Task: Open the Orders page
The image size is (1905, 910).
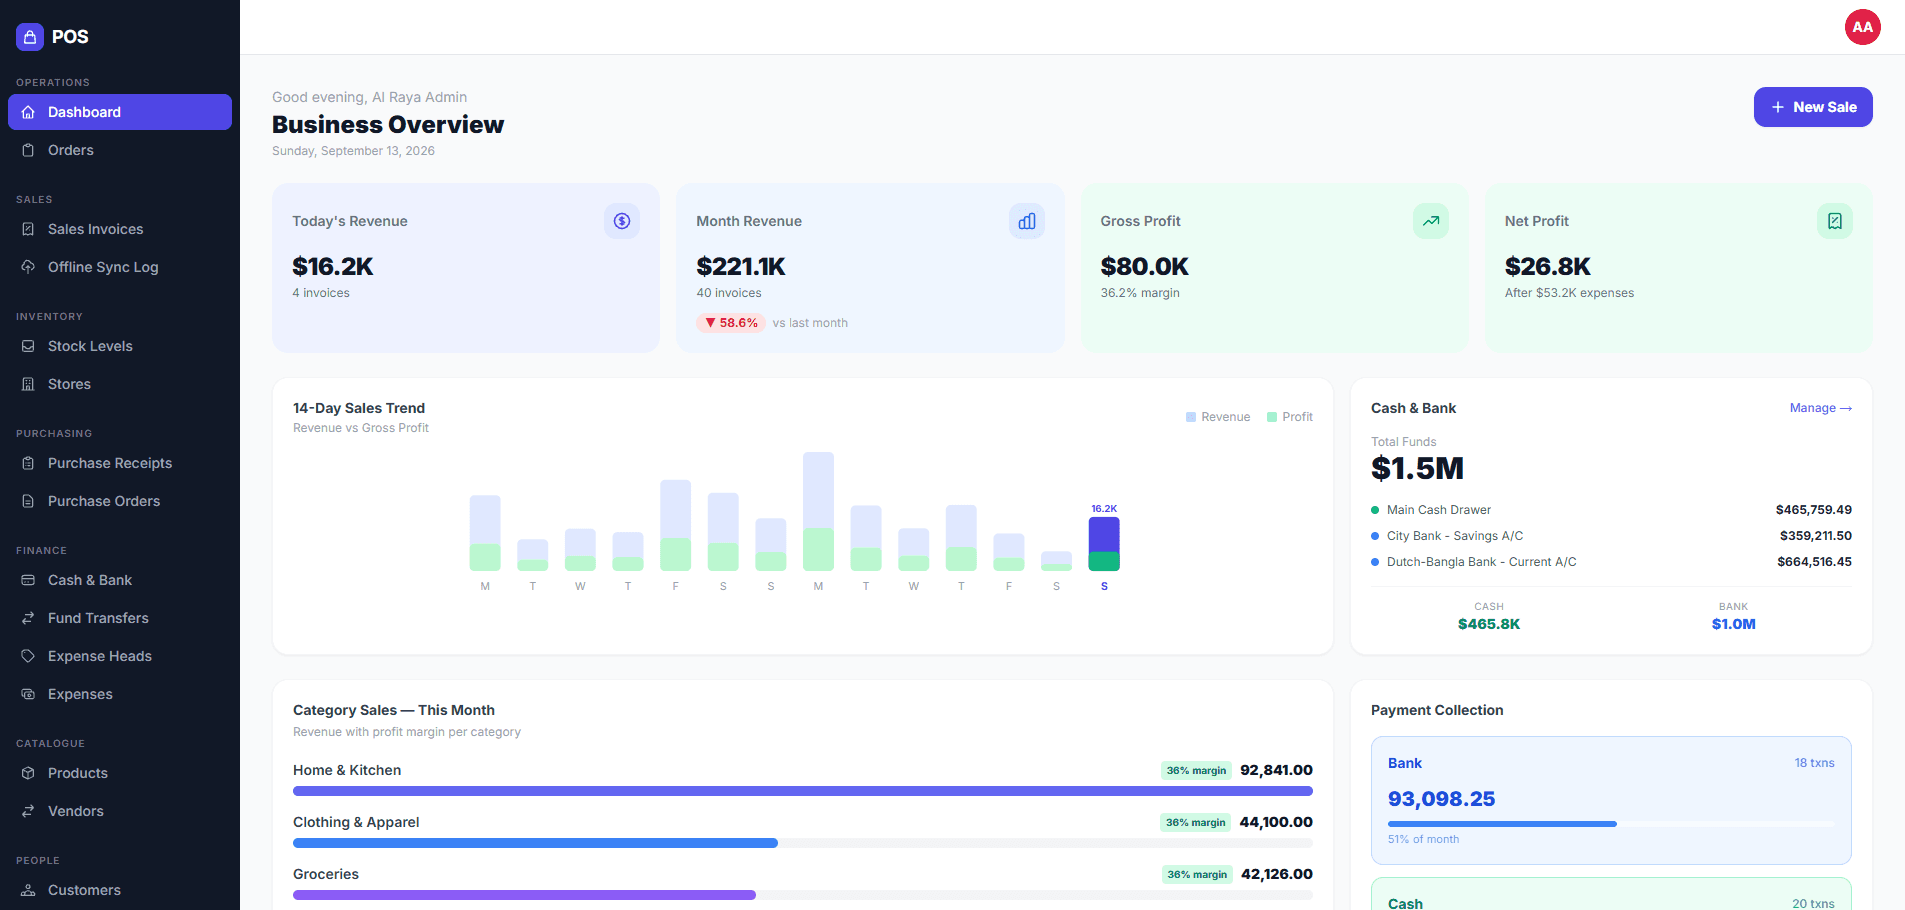Action: click(x=120, y=150)
